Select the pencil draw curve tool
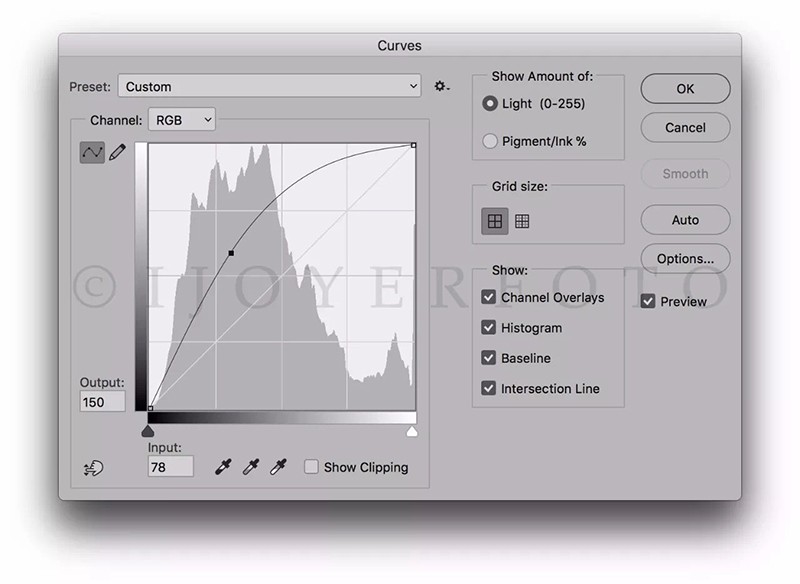The image size is (800, 584). pos(117,152)
